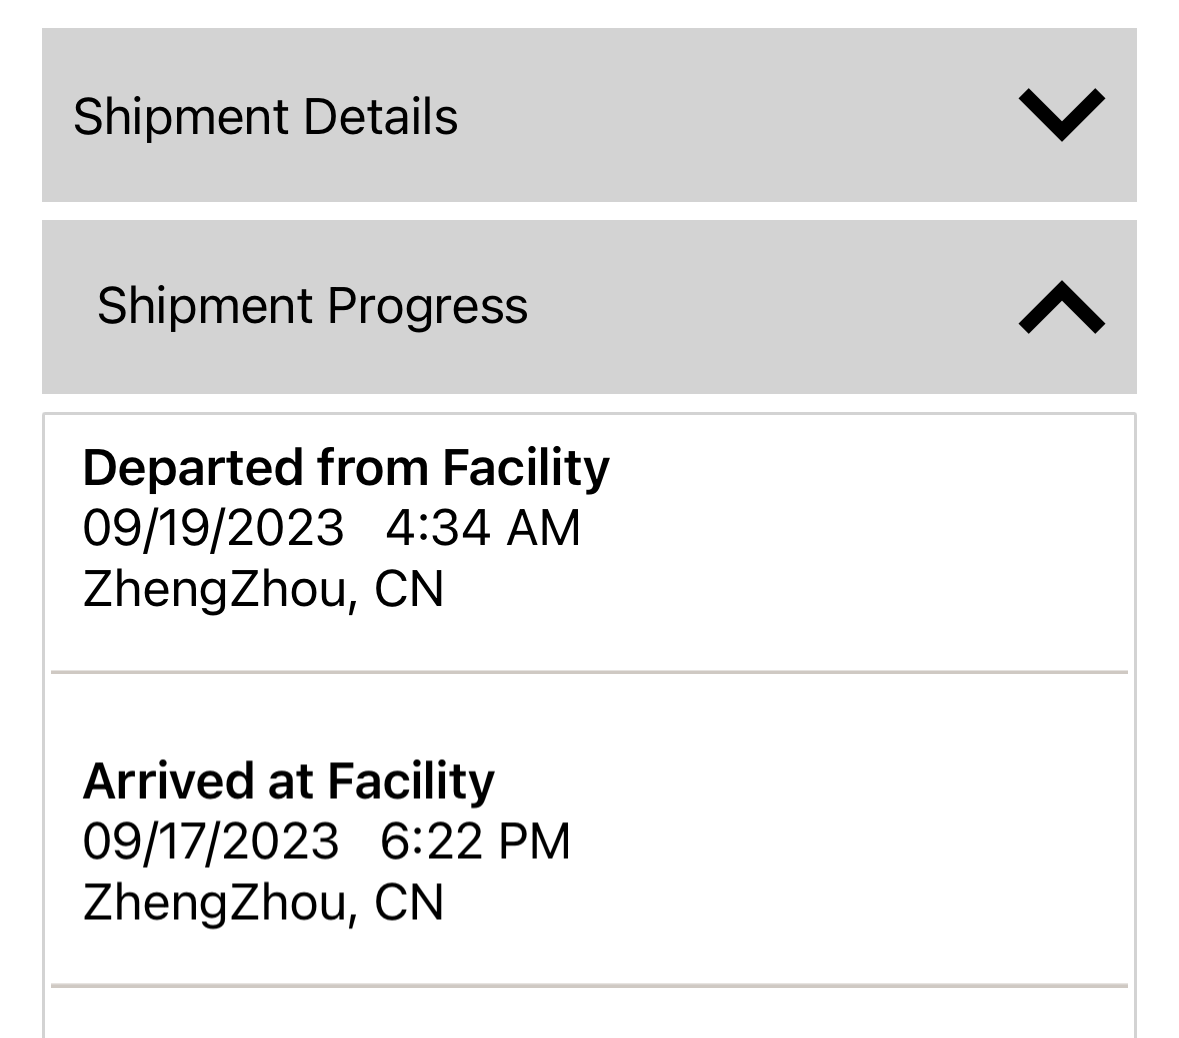Click the divider between Departed and Arrived entries
Screen dimensions: 1179x1038
(x=589, y=673)
